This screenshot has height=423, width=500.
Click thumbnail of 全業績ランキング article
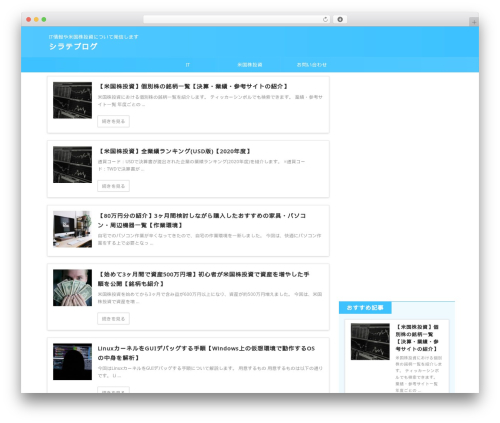point(72,165)
